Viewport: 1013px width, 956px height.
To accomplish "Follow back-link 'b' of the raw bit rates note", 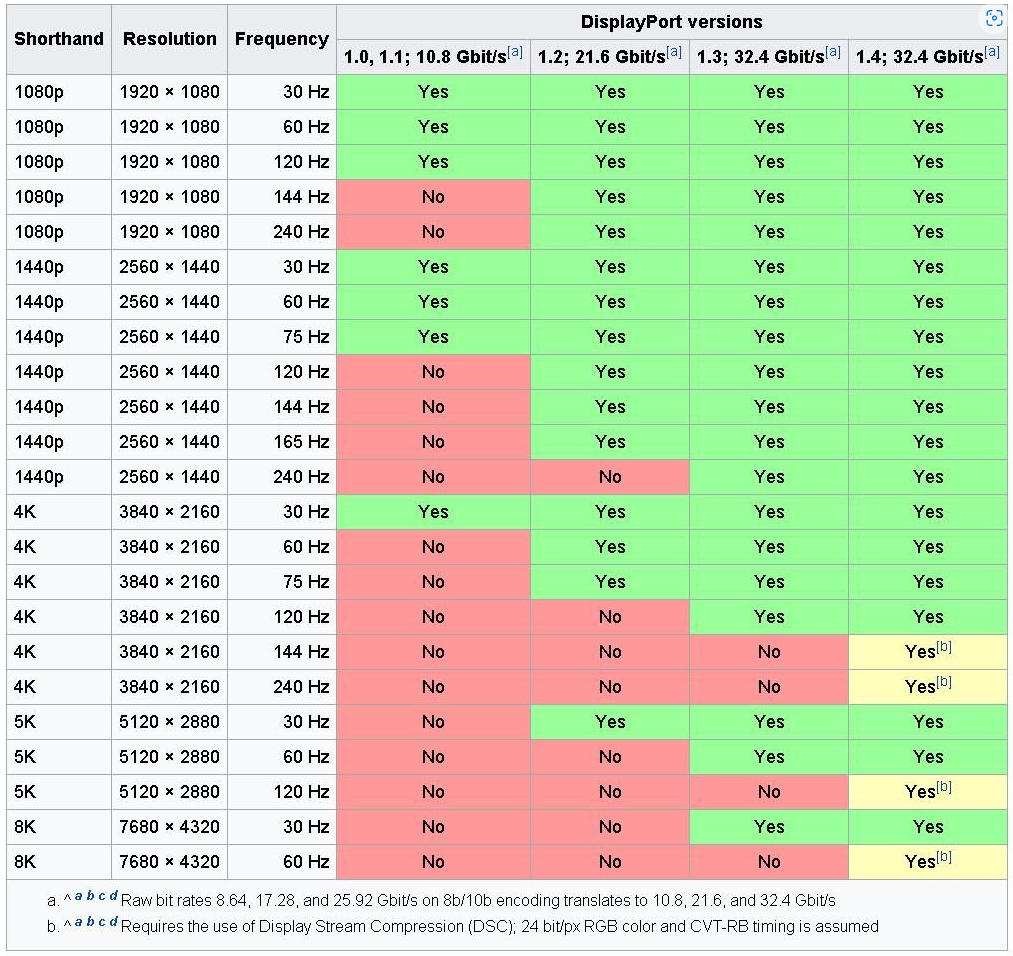I will point(90,895).
